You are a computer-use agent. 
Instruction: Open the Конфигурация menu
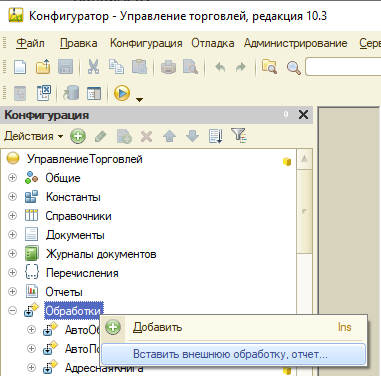pyautogui.click(x=146, y=43)
